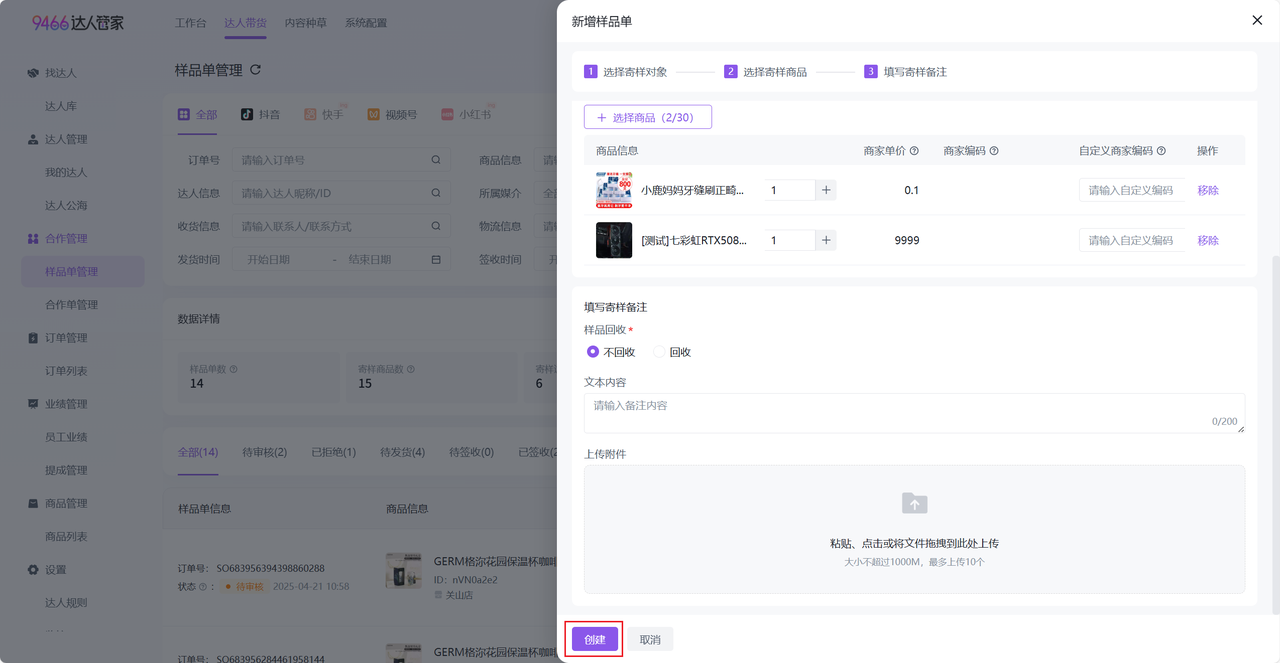Switch to the 待签收(0) status tab

471,452
